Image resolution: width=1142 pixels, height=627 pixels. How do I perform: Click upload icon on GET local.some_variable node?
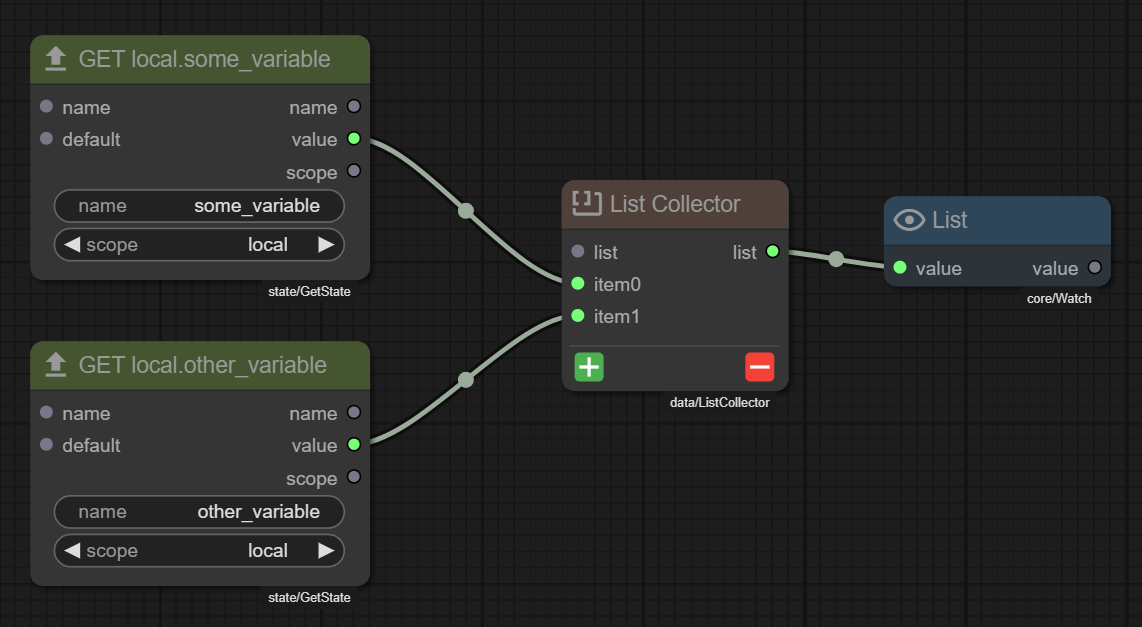56,59
